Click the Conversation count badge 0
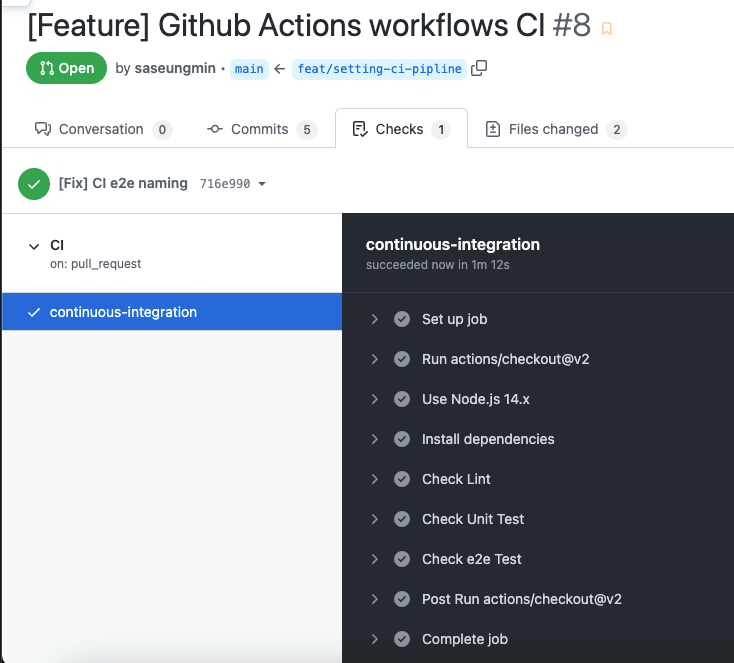This screenshot has height=663, width=734. tap(162, 130)
